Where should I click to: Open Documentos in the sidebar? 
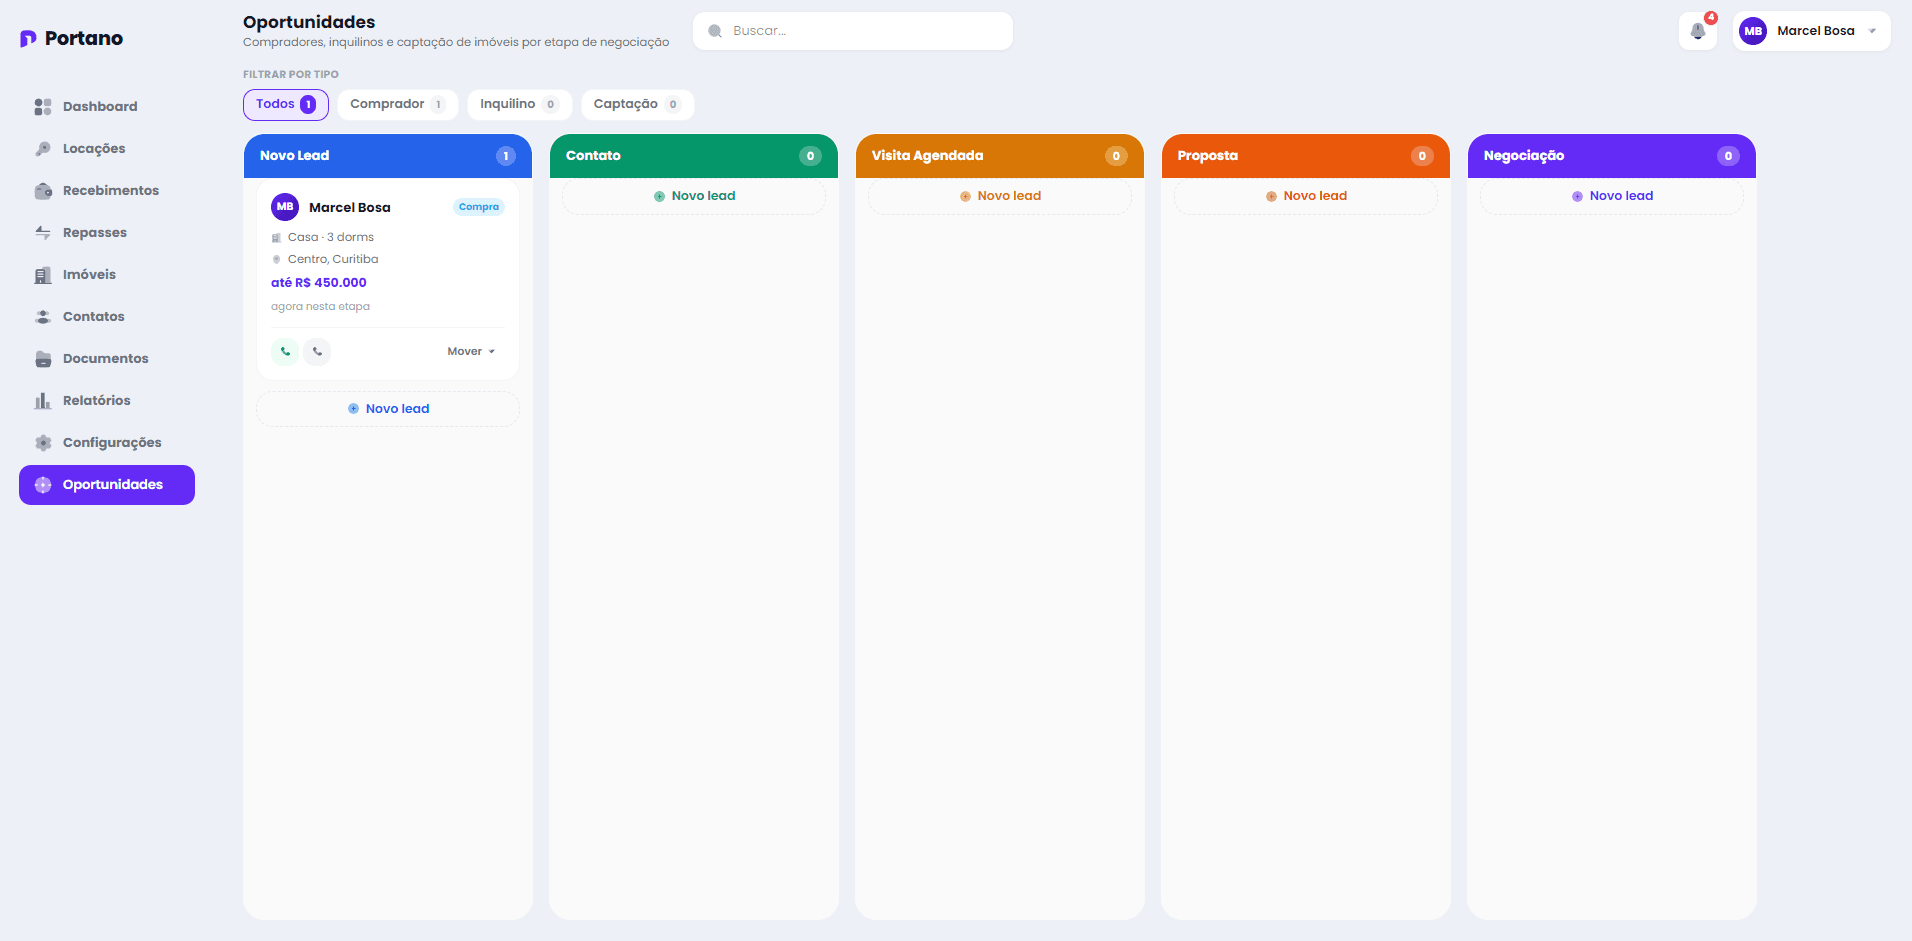pyautogui.click(x=107, y=359)
